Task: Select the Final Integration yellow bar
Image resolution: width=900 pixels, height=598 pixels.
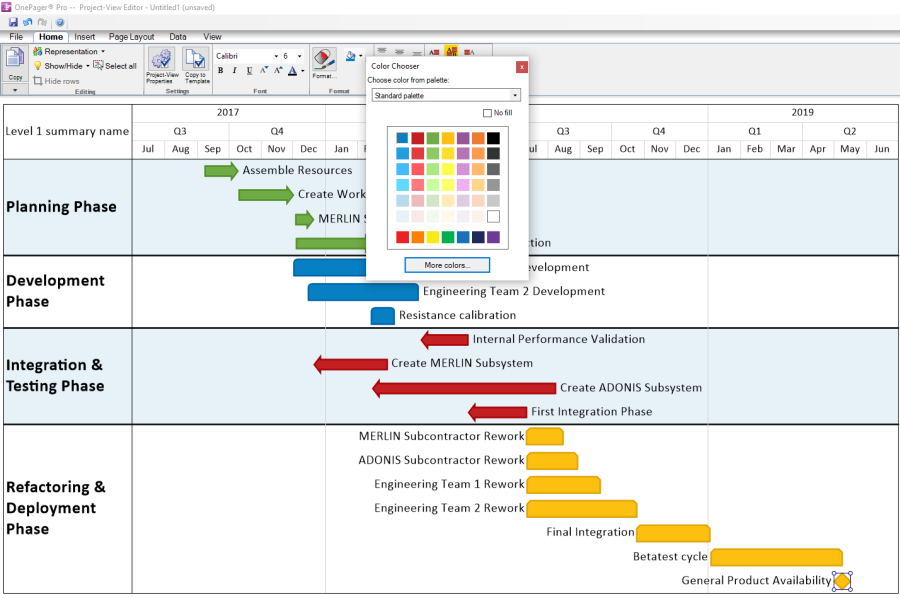Action: coord(673,533)
